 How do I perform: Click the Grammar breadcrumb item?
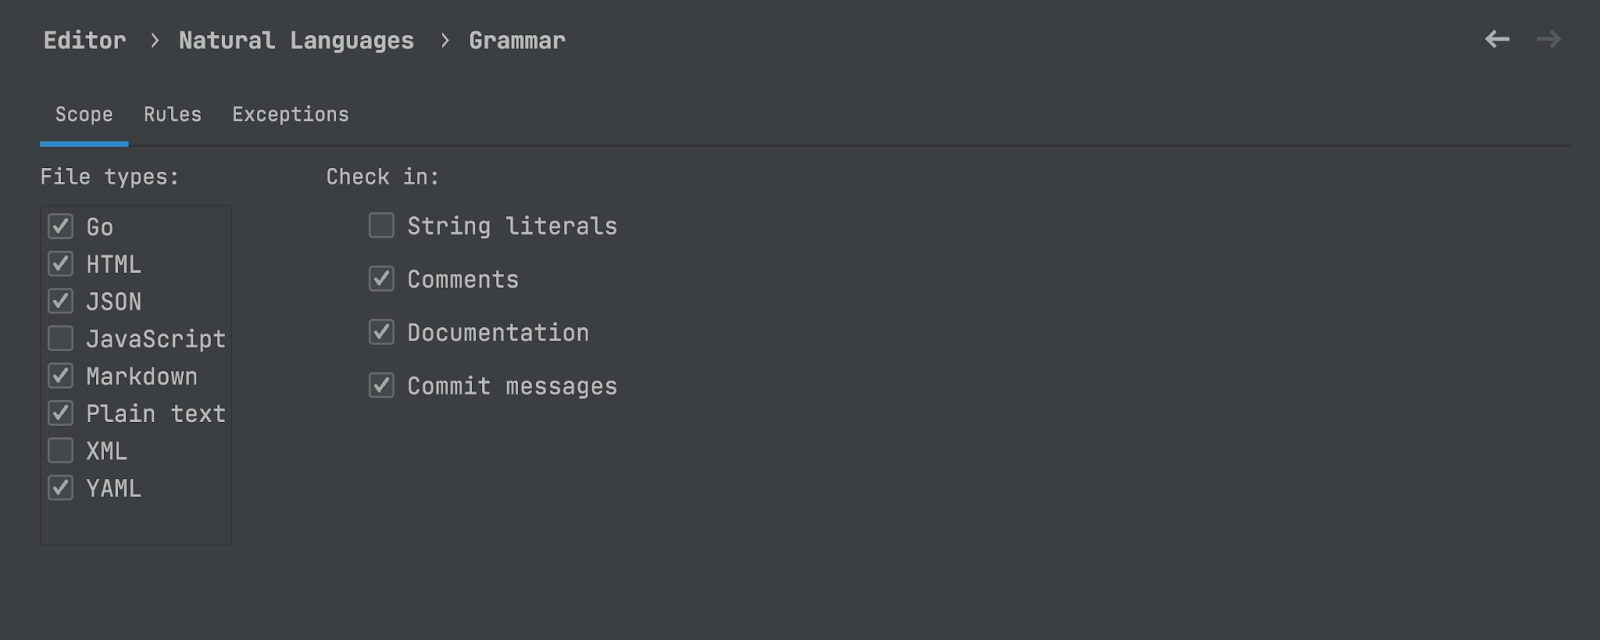(517, 41)
